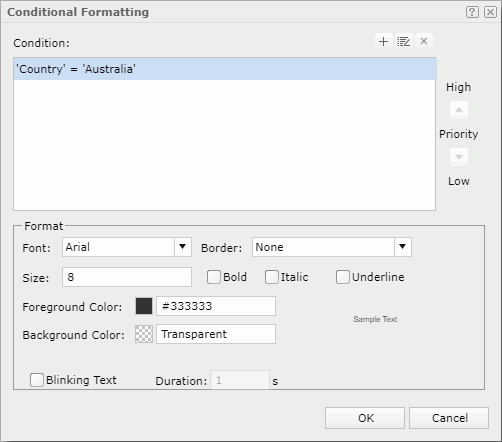This screenshot has height=442, width=502.
Task: Click the #333333 foreground color field
Action: pyautogui.click(x=216, y=306)
